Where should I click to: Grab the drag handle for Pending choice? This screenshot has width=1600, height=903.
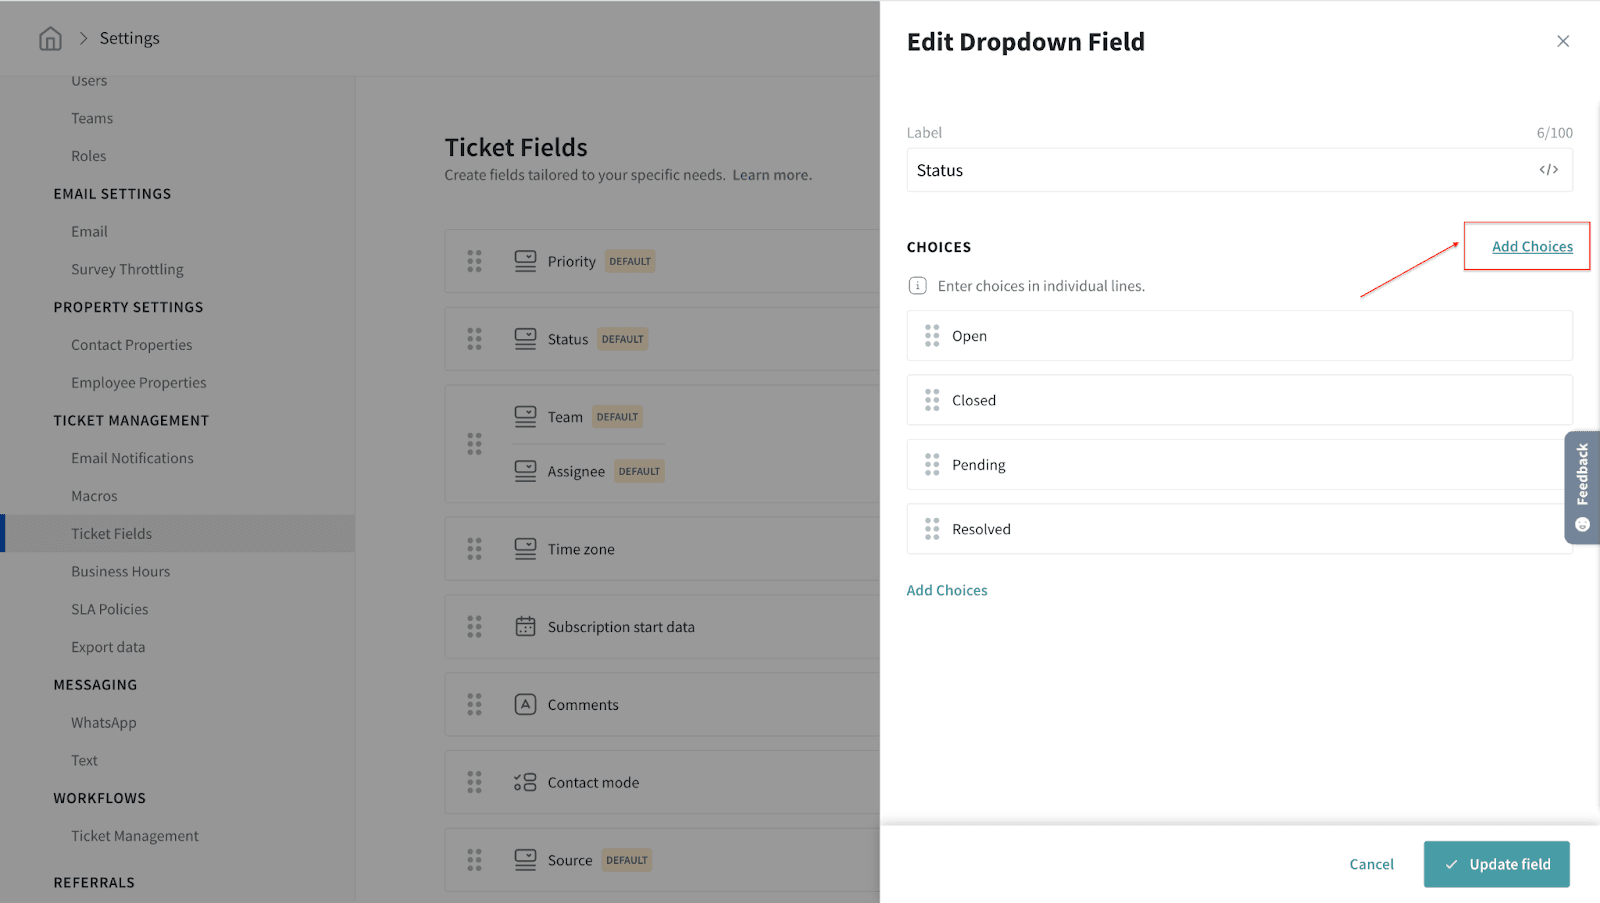pos(932,465)
